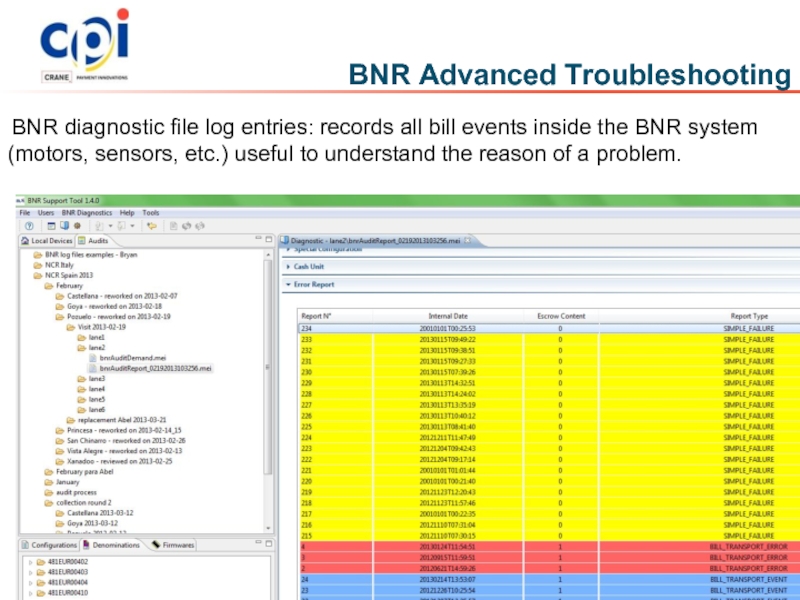Open dropdown arrow beside first greyed device icon
The image size is (800, 600).
coord(110,226)
